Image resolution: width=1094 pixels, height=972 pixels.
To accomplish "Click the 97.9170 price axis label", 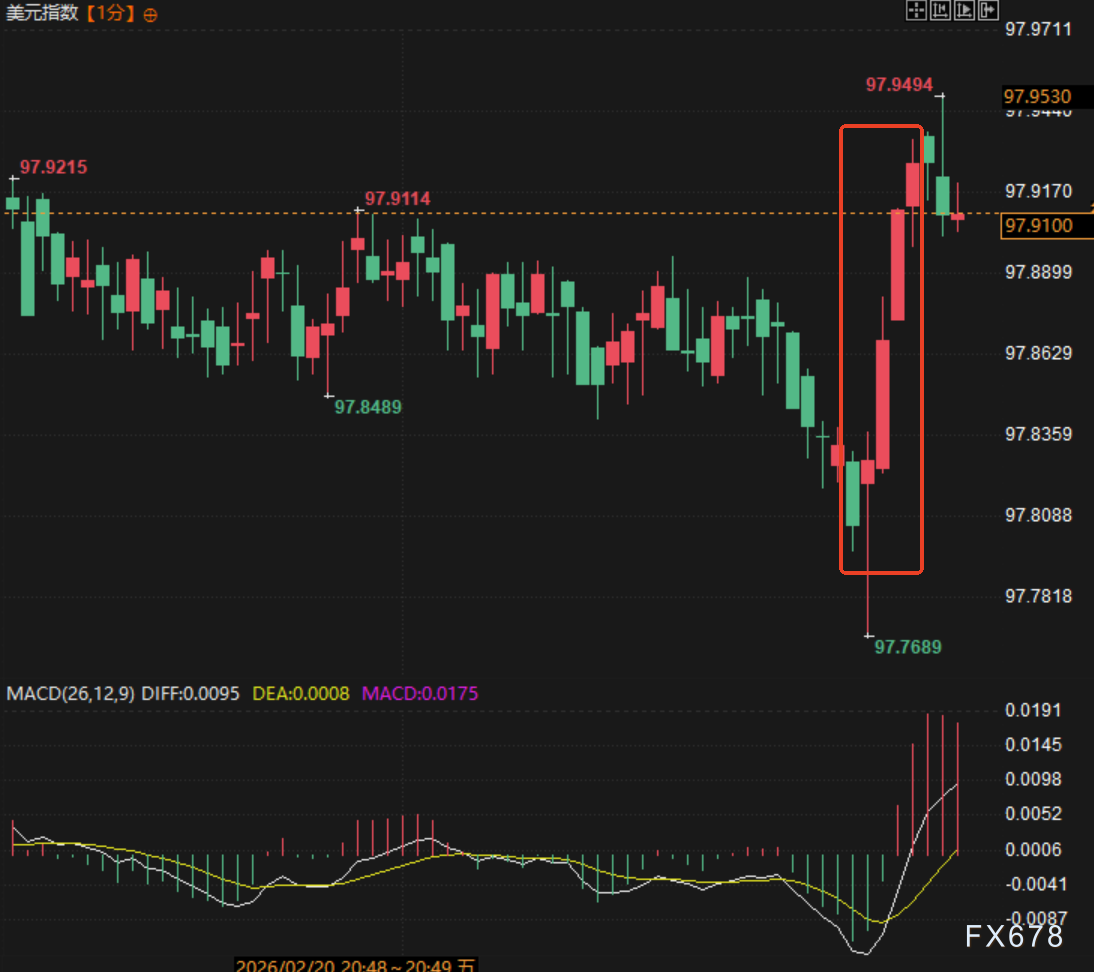I will pyautogui.click(x=1038, y=190).
